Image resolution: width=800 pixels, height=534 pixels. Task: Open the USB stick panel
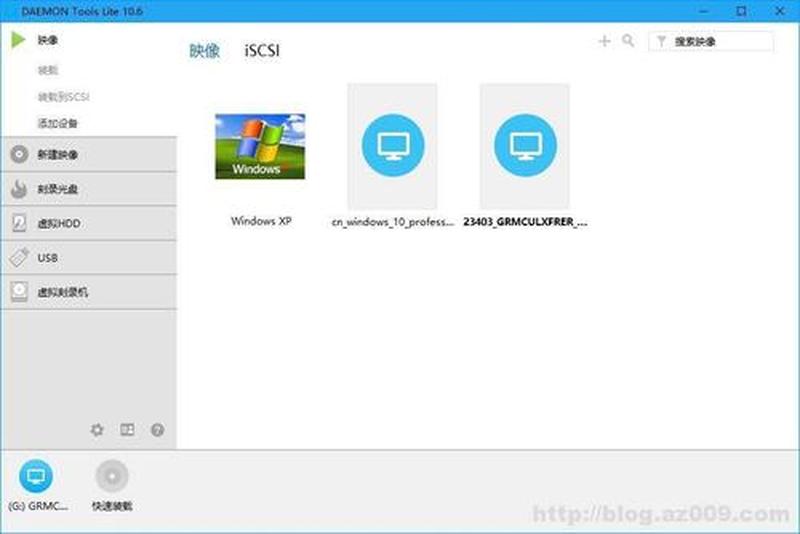(89, 258)
